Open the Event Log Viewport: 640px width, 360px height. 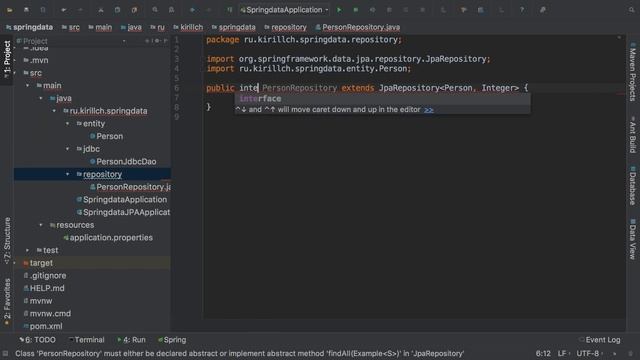click(x=600, y=340)
